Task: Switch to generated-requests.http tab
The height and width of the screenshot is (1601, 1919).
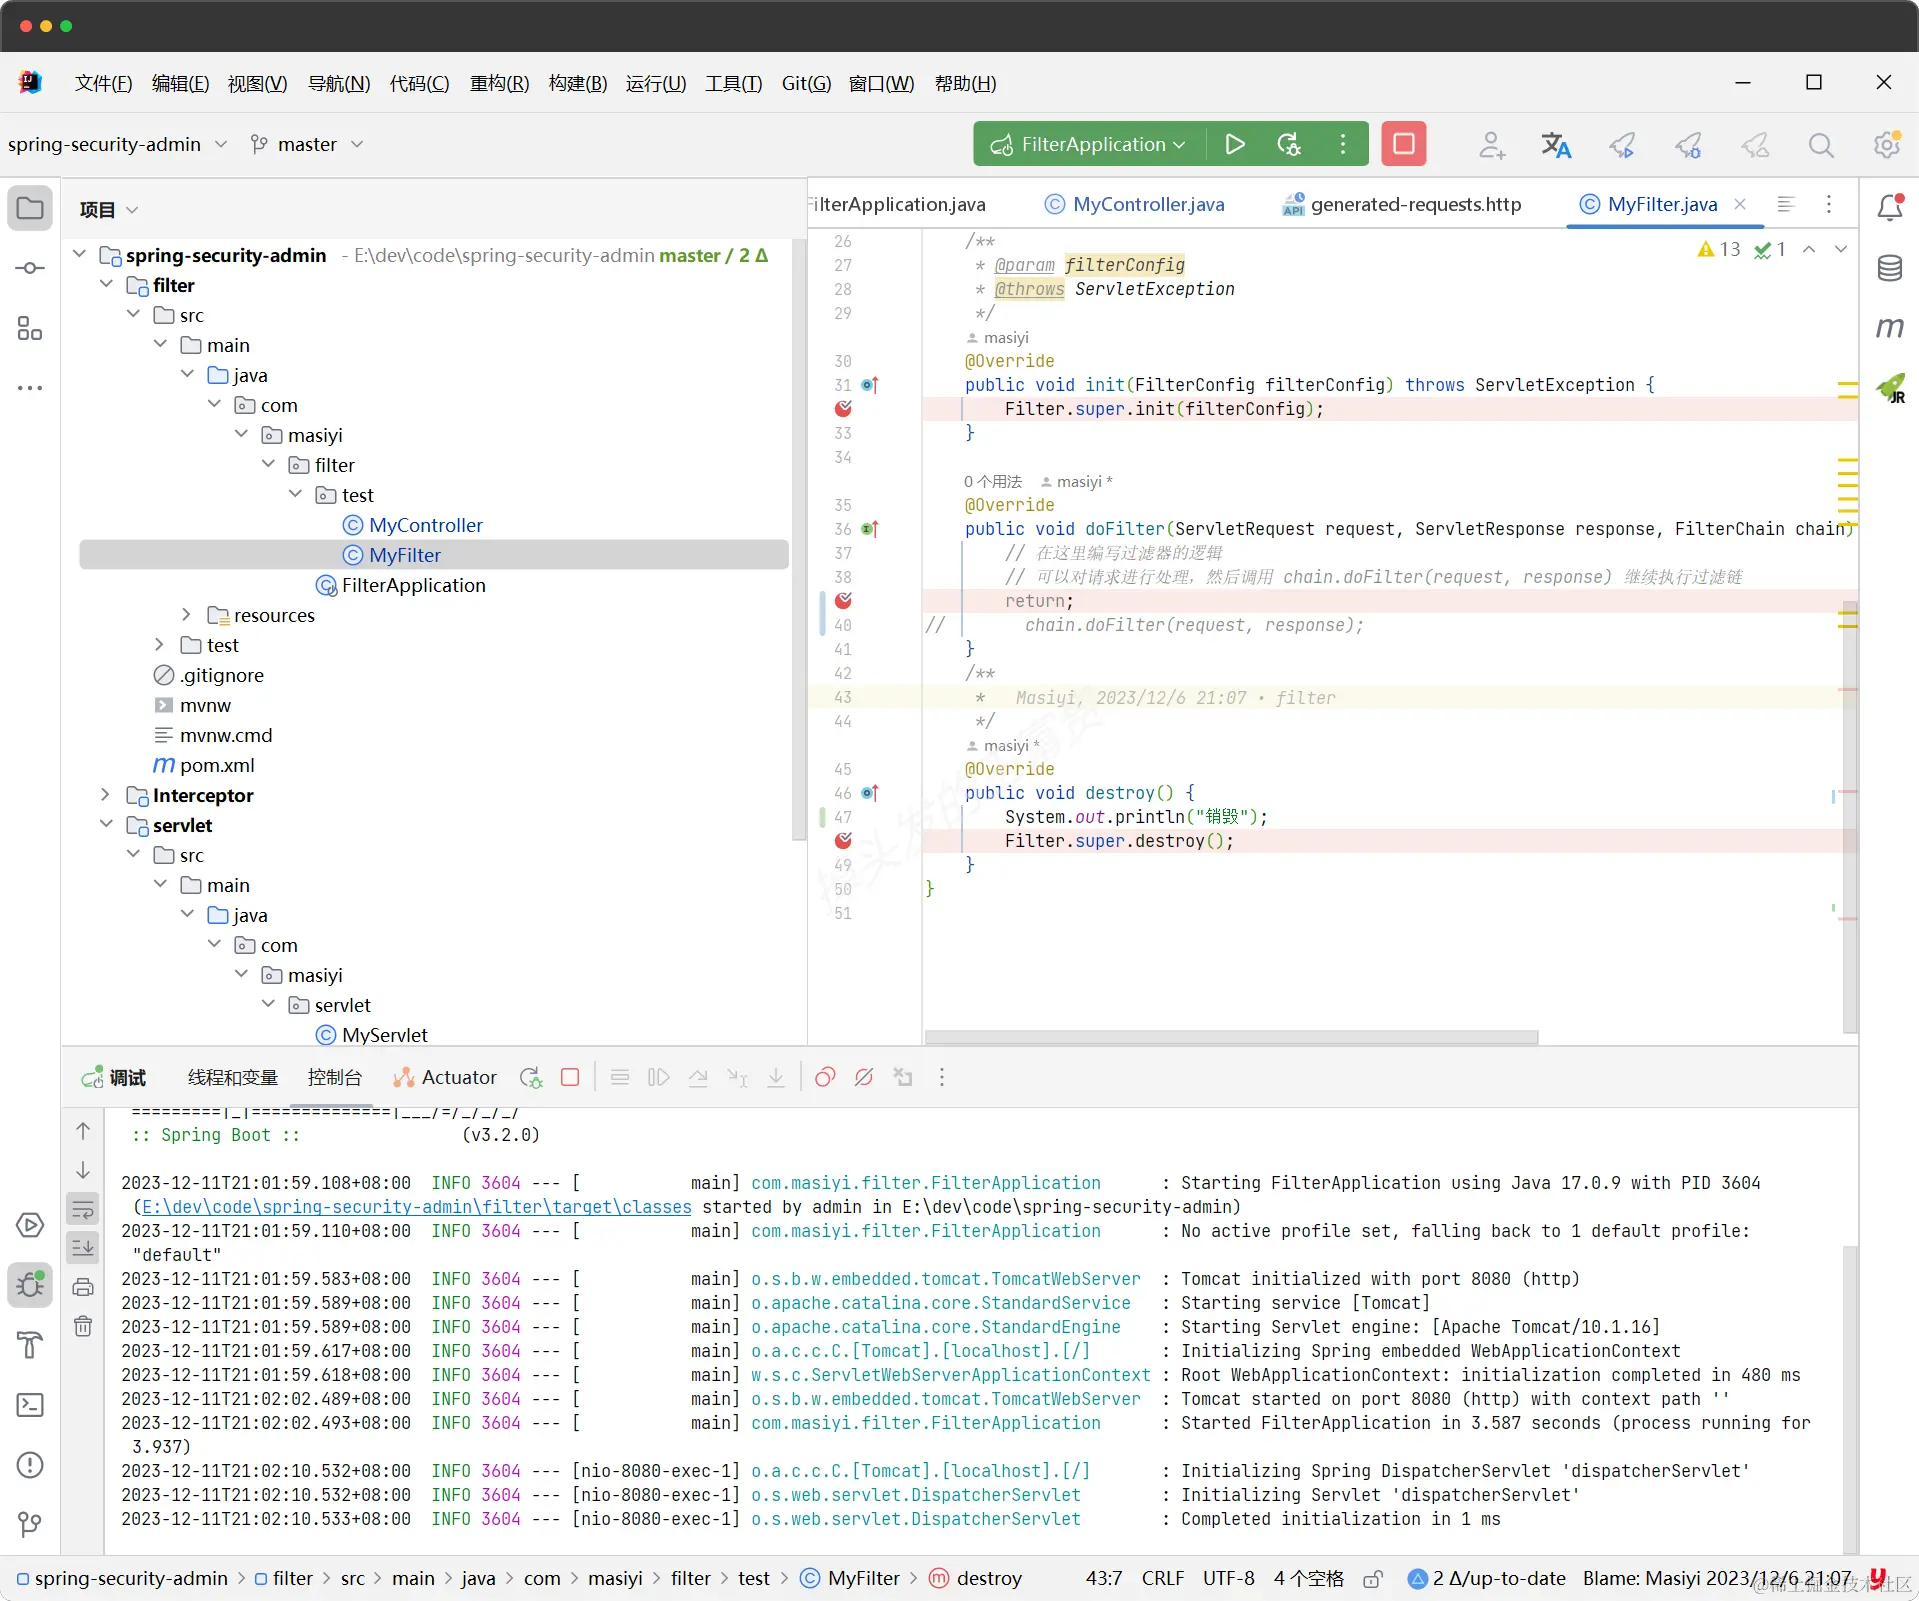Action: pos(1402,205)
